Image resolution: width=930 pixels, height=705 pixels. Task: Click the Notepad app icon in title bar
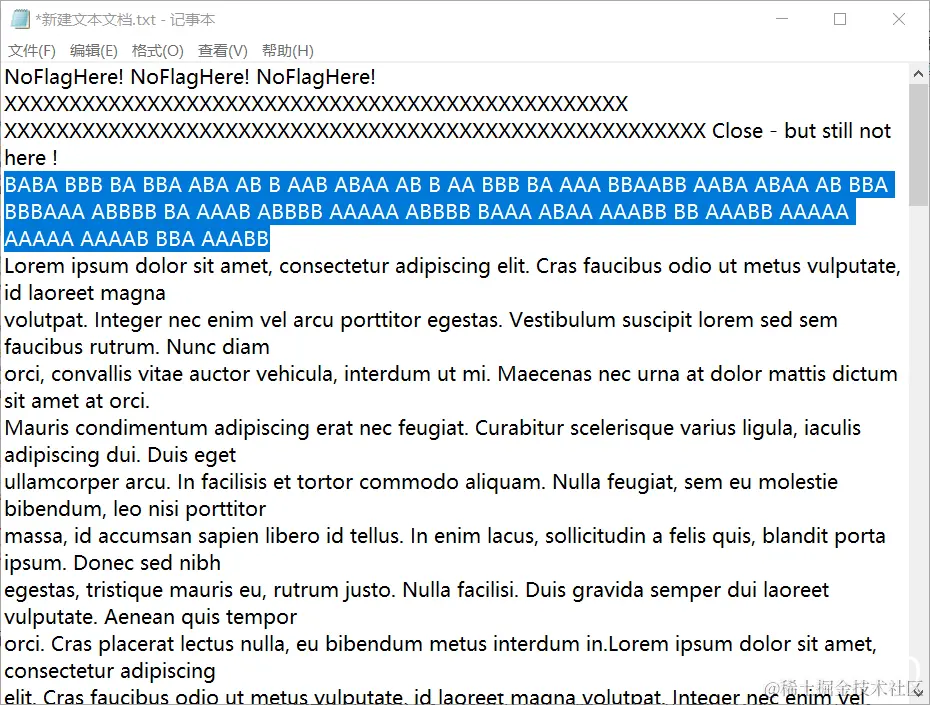click(20, 19)
